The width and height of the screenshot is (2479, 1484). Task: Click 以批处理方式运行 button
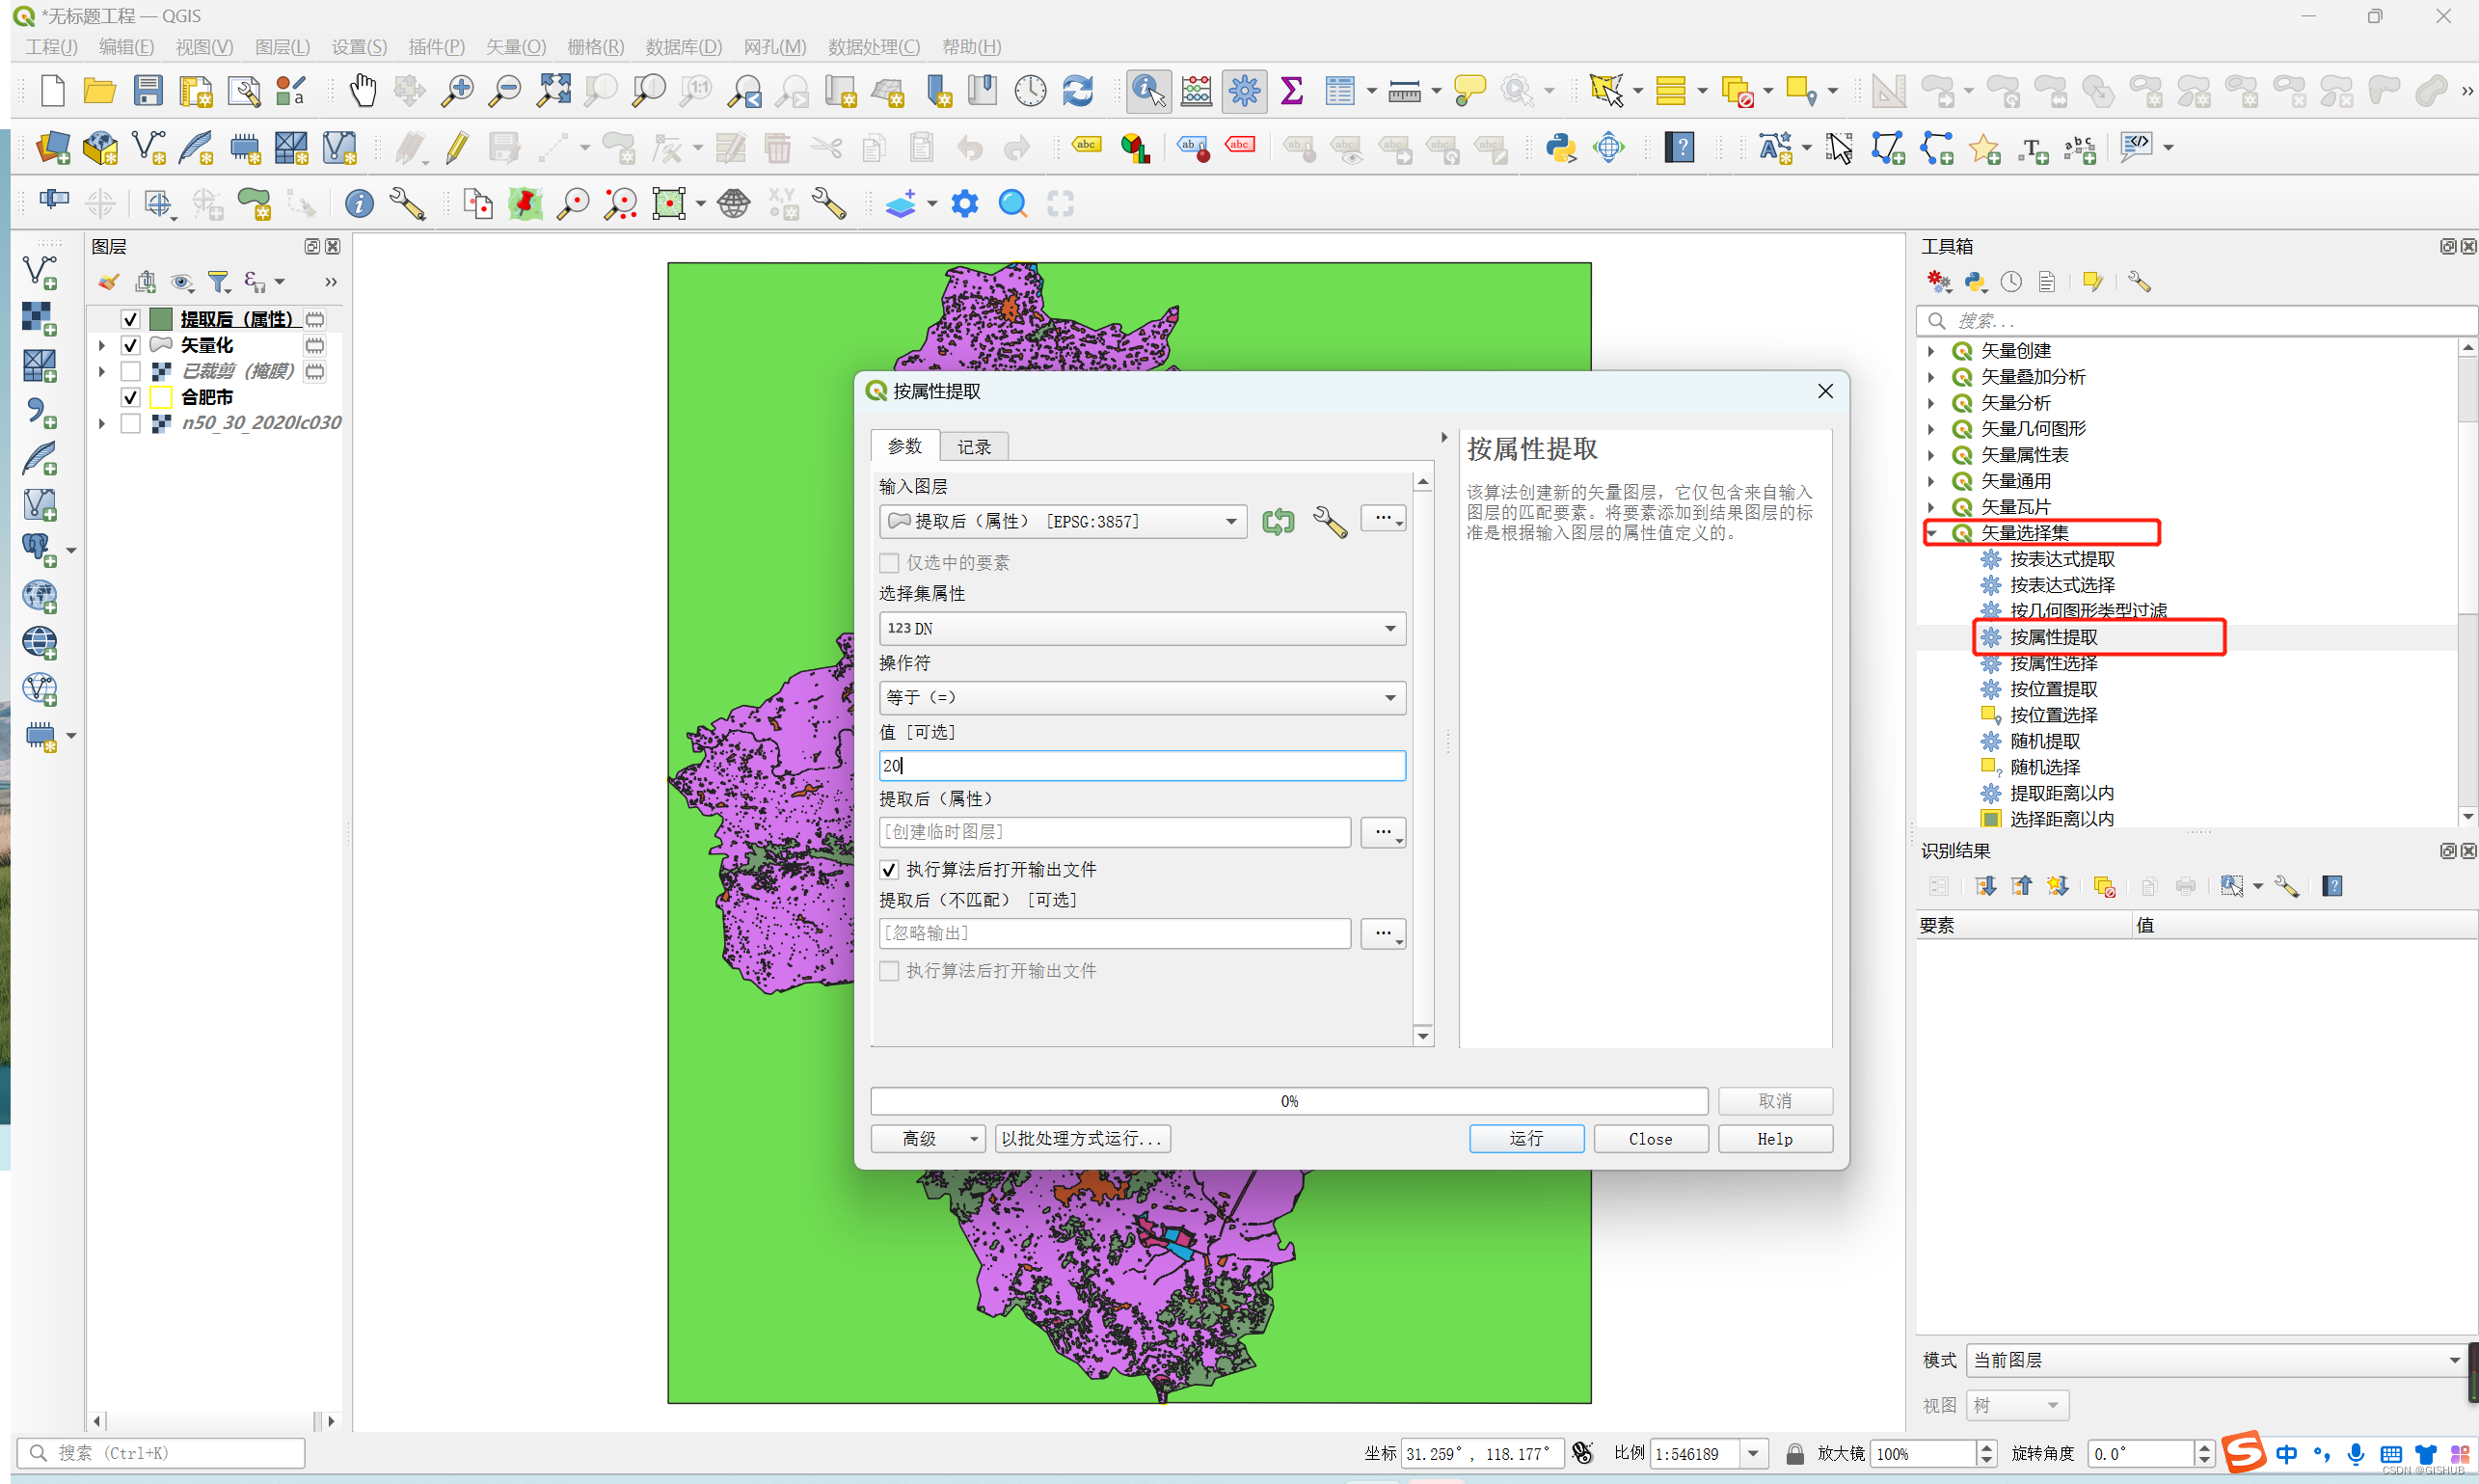click(x=1081, y=1138)
